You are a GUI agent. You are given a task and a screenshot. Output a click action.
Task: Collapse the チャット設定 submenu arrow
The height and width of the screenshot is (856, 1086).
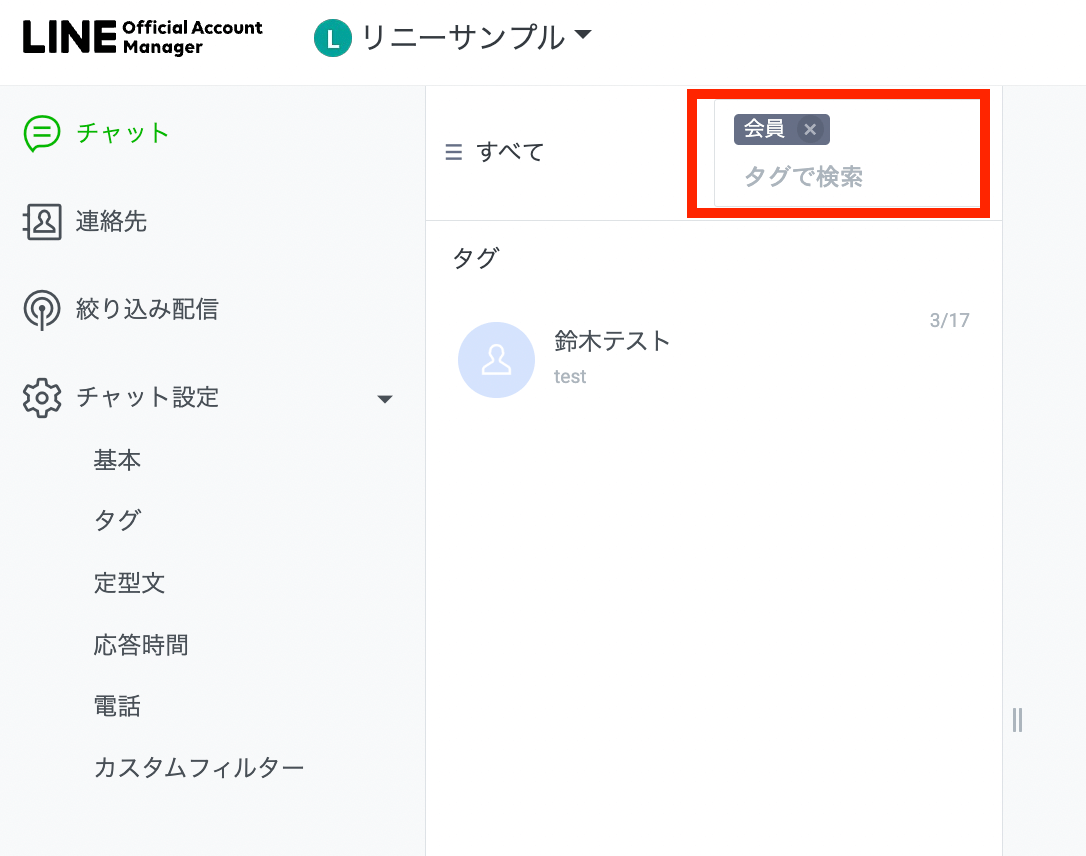(x=384, y=400)
